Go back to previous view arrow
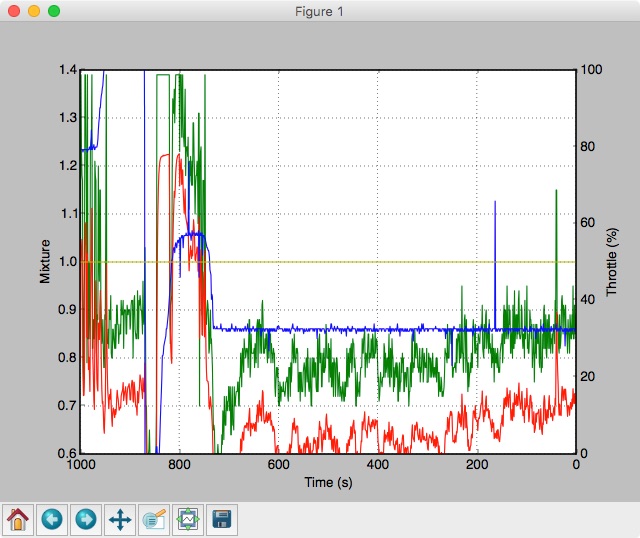Image resolution: width=640 pixels, height=538 pixels. tap(52, 520)
